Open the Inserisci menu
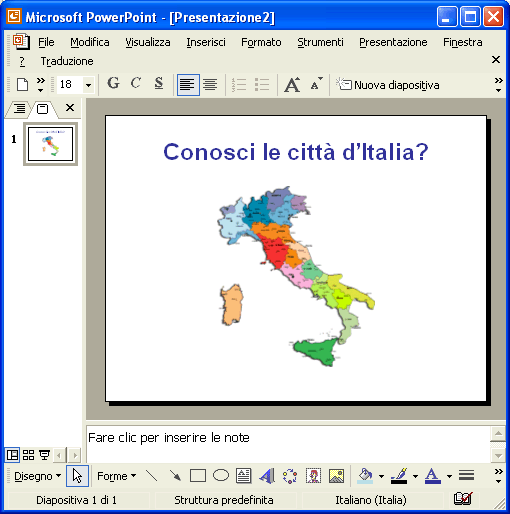This screenshot has width=510, height=514. (x=206, y=42)
